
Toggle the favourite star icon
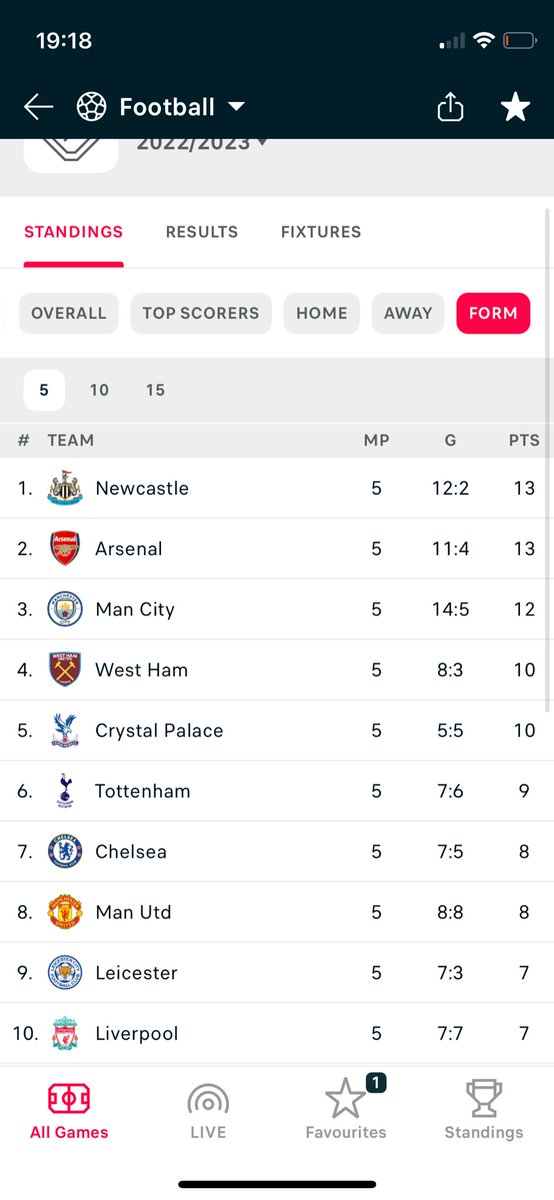tap(515, 107)
